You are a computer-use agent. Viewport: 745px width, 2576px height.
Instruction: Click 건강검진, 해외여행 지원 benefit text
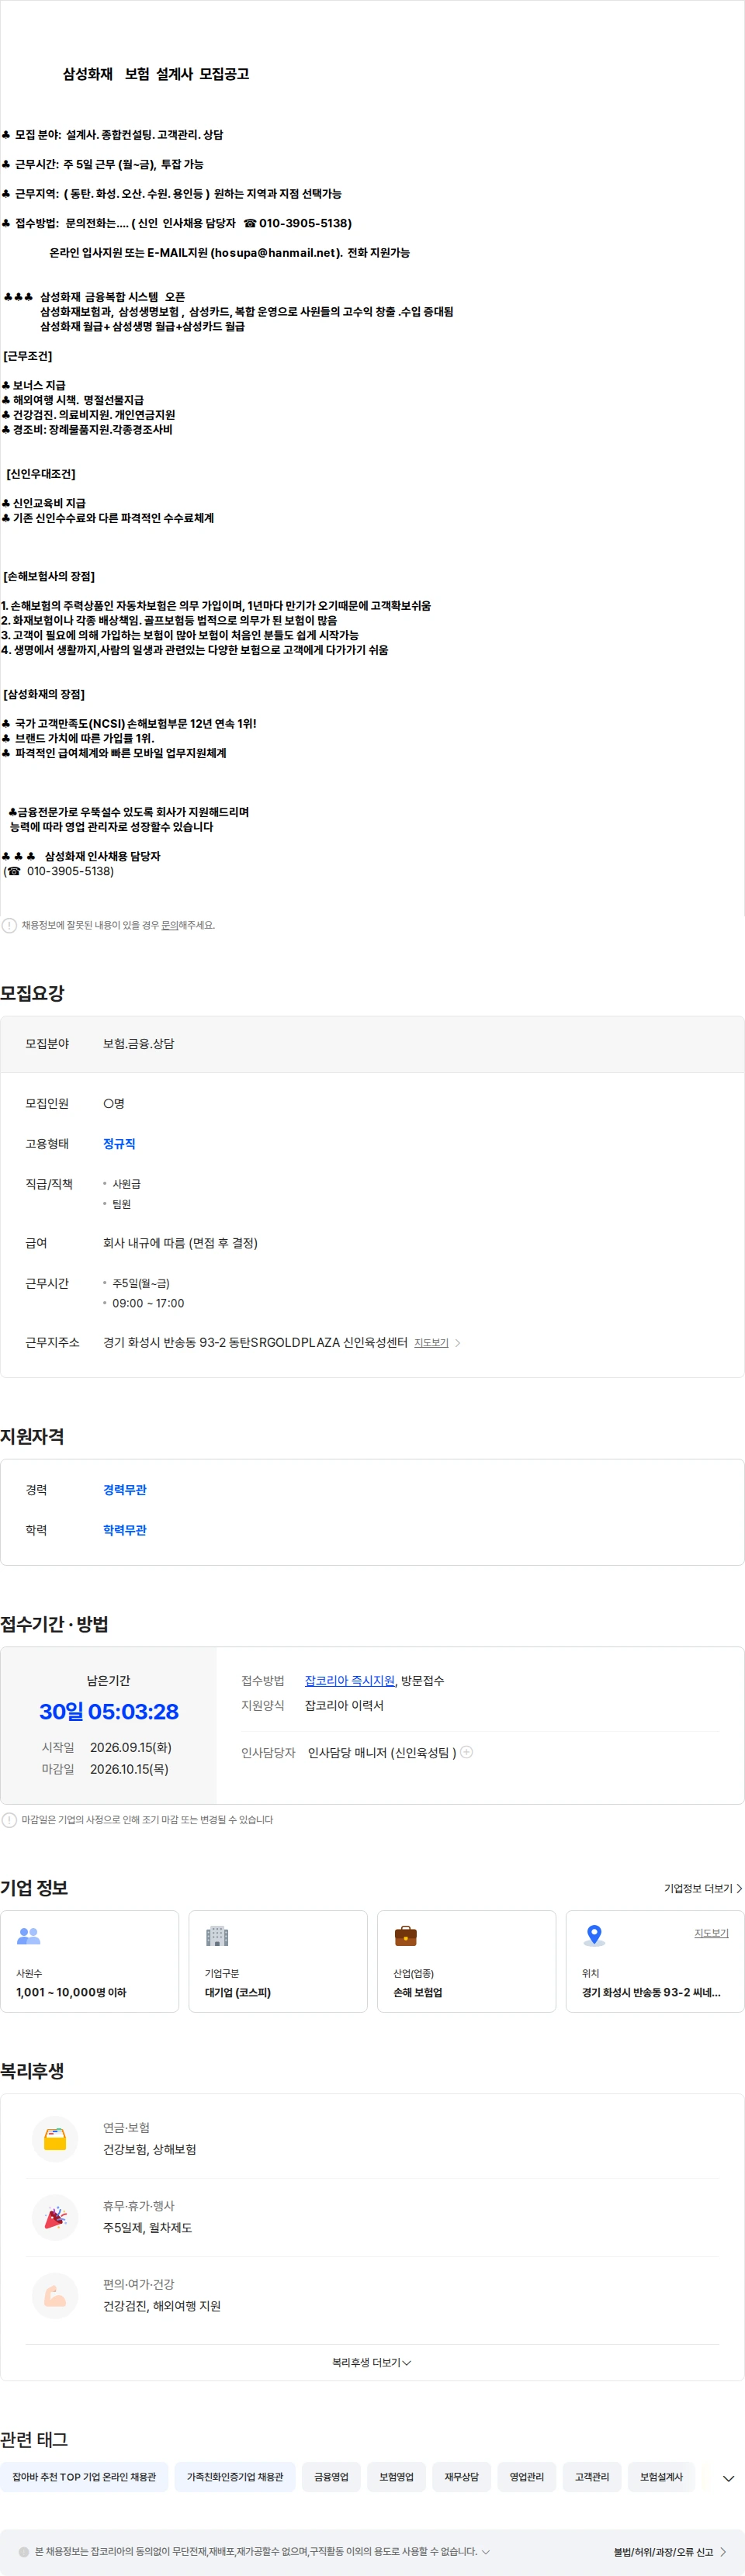(x=162, y=2305)
